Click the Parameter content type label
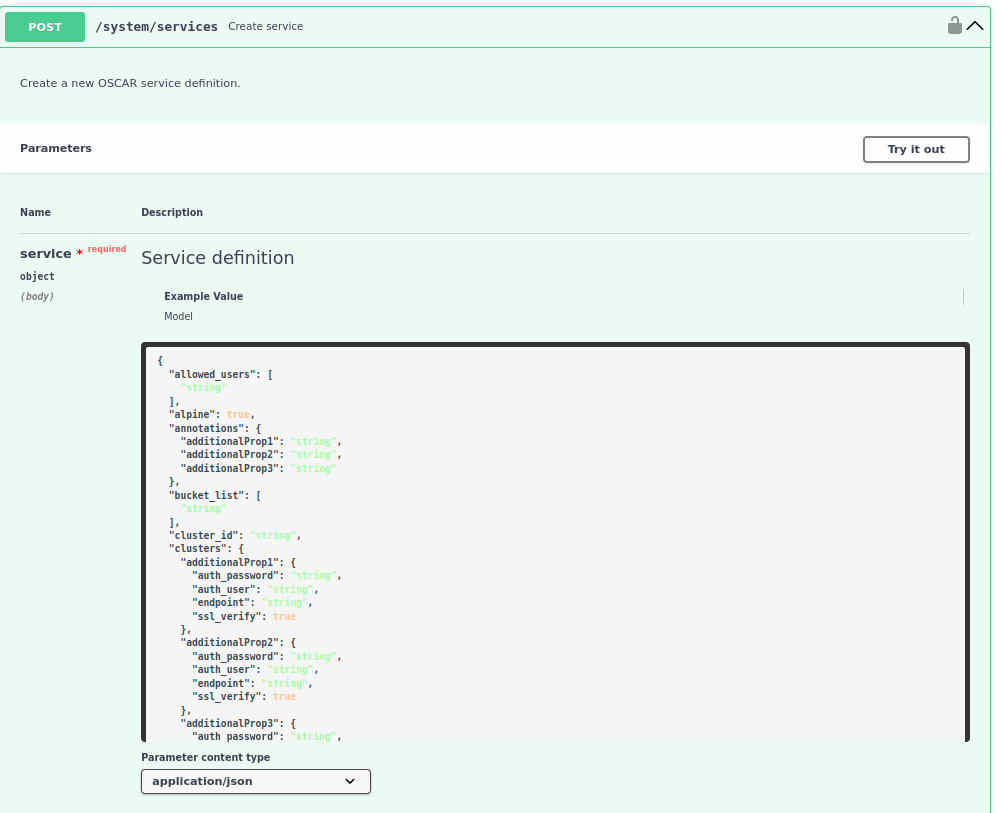The width and height of the screenshot is (1002, 813). pyautogui.click(x=206, y=757)
